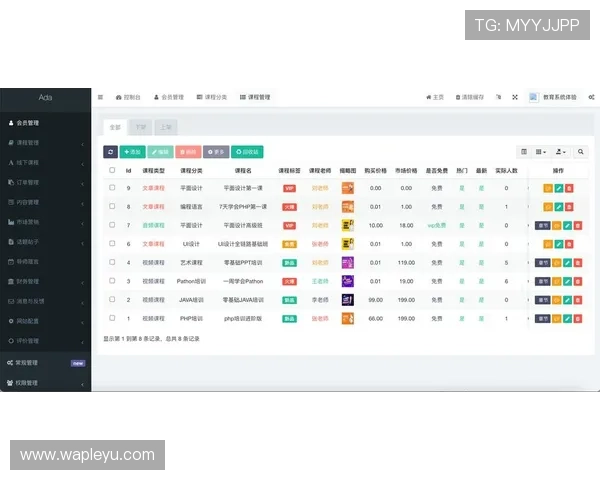600x480 pixels.
Task: Click the red delete icon in row Id 1
Action: [x=578, y=318]
